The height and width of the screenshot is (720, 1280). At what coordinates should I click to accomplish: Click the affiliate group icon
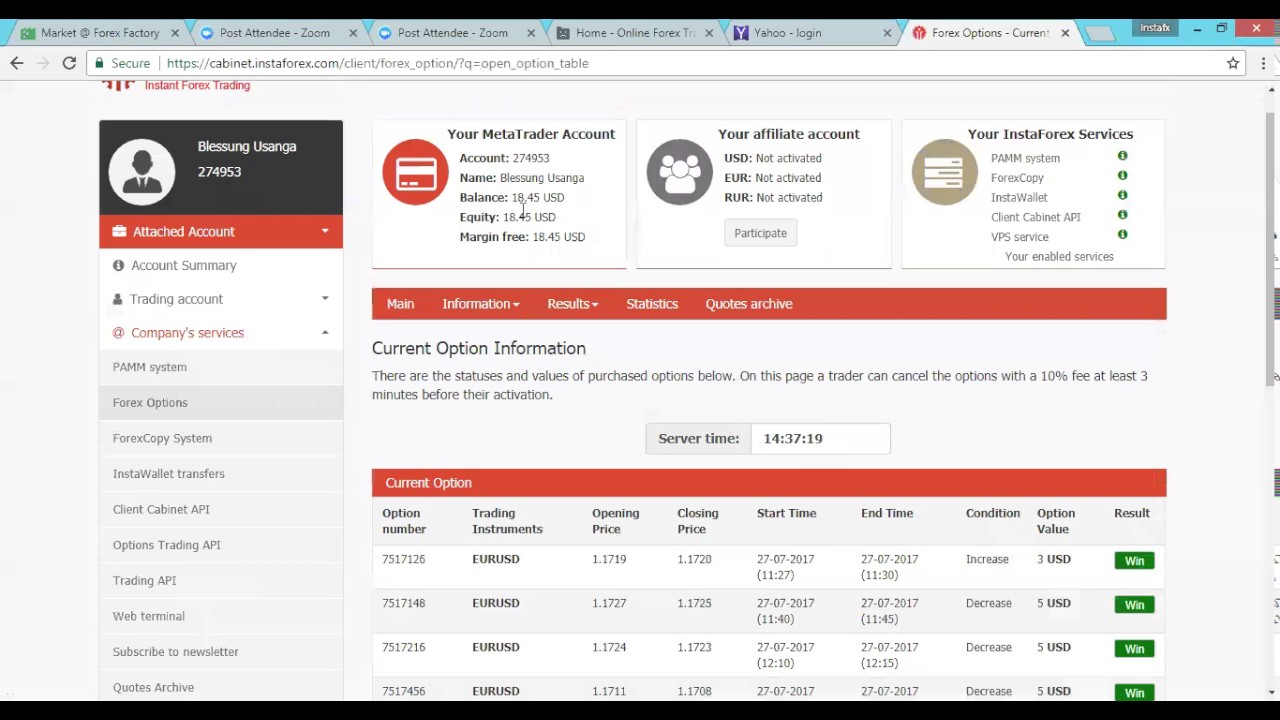pos(680,172)
